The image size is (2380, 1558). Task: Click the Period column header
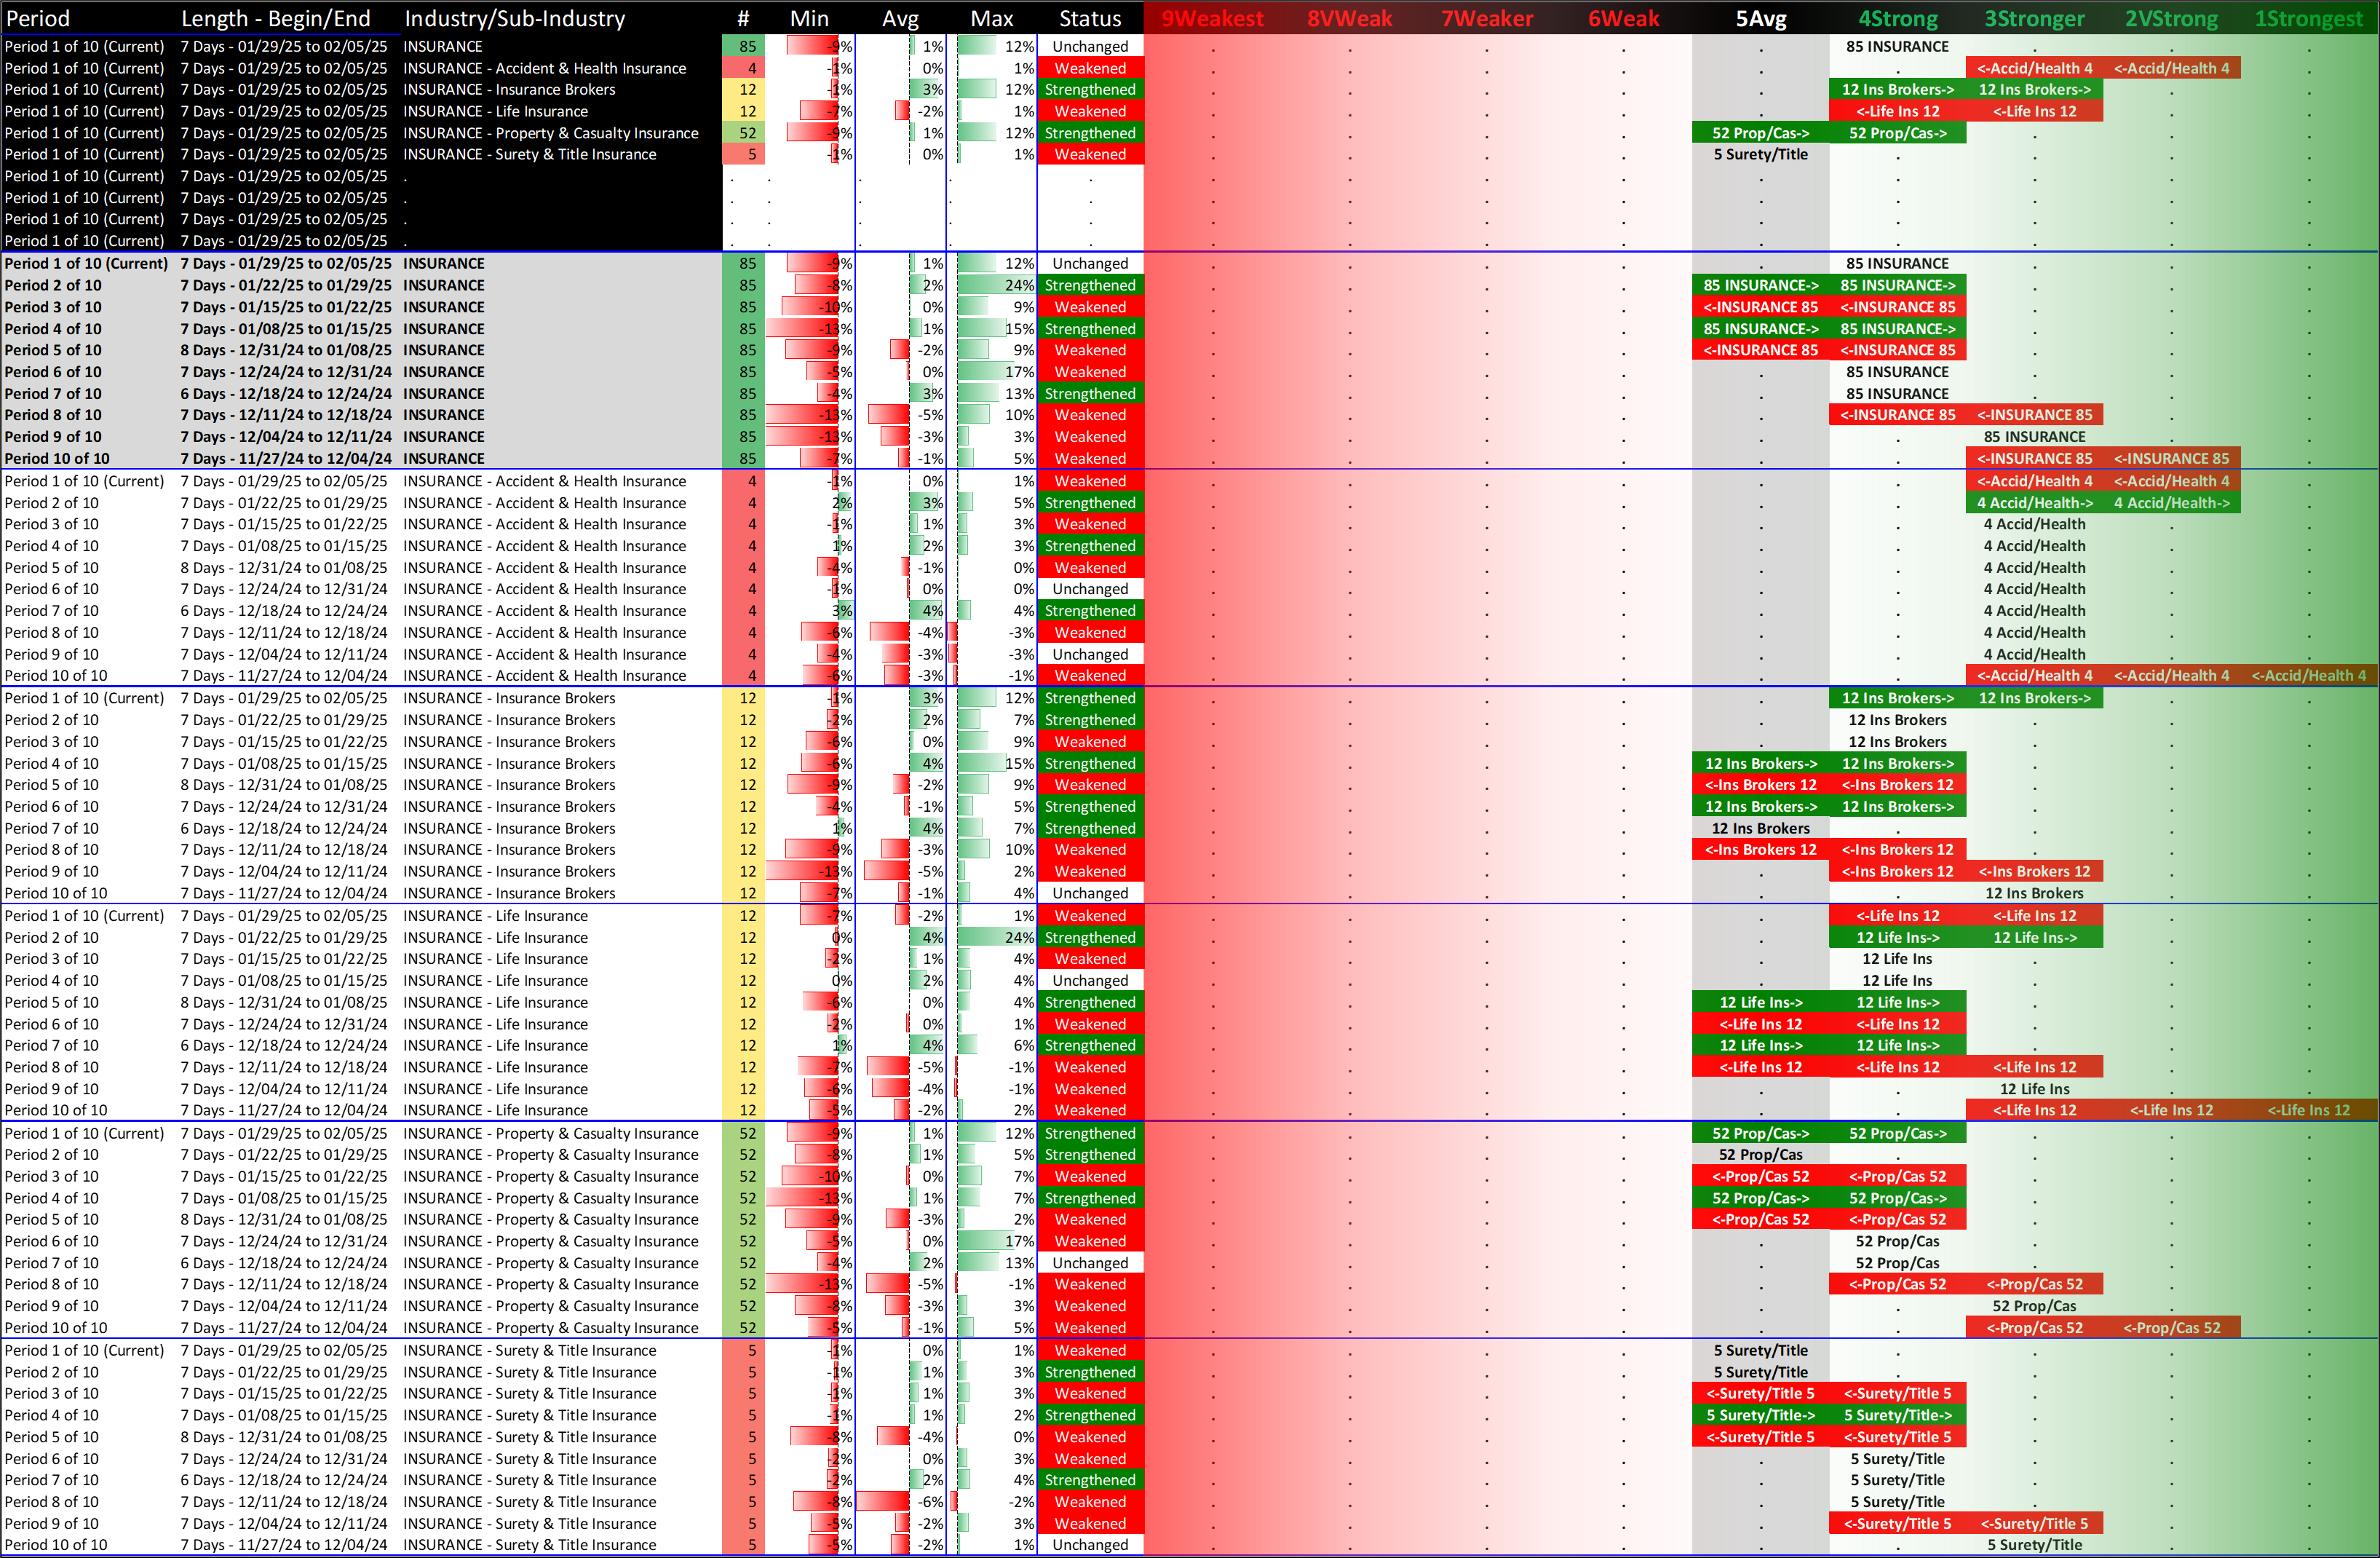coord(38,18)
